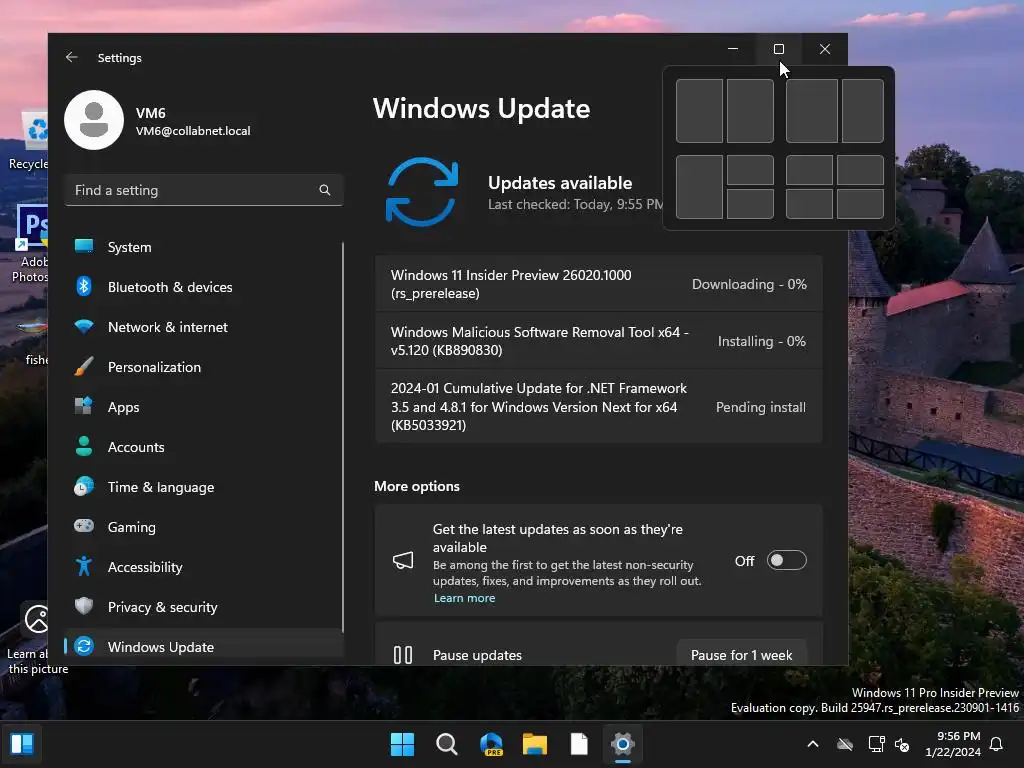
Task: Select 2024-01 Cumulative Update .NET Framework row
Action: (598, 407)
